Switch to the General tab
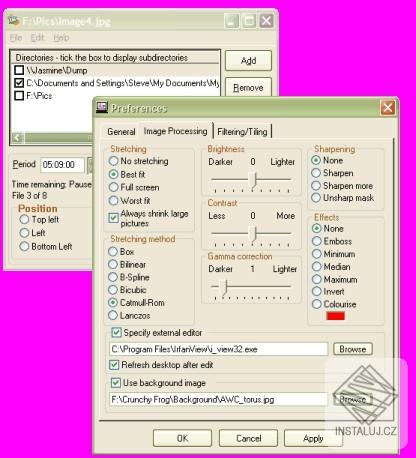Image resolution: width=416 pixels, height=458 pixels. click(121, 132)
